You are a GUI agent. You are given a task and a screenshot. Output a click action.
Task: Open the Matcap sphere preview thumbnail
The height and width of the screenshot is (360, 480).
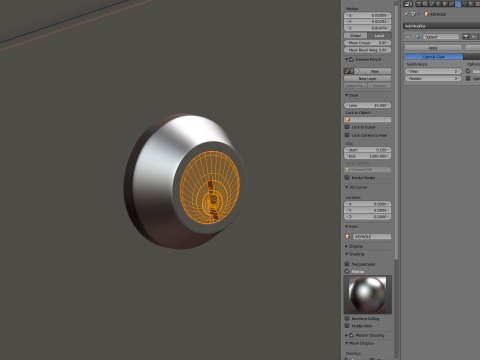(368, 295)
